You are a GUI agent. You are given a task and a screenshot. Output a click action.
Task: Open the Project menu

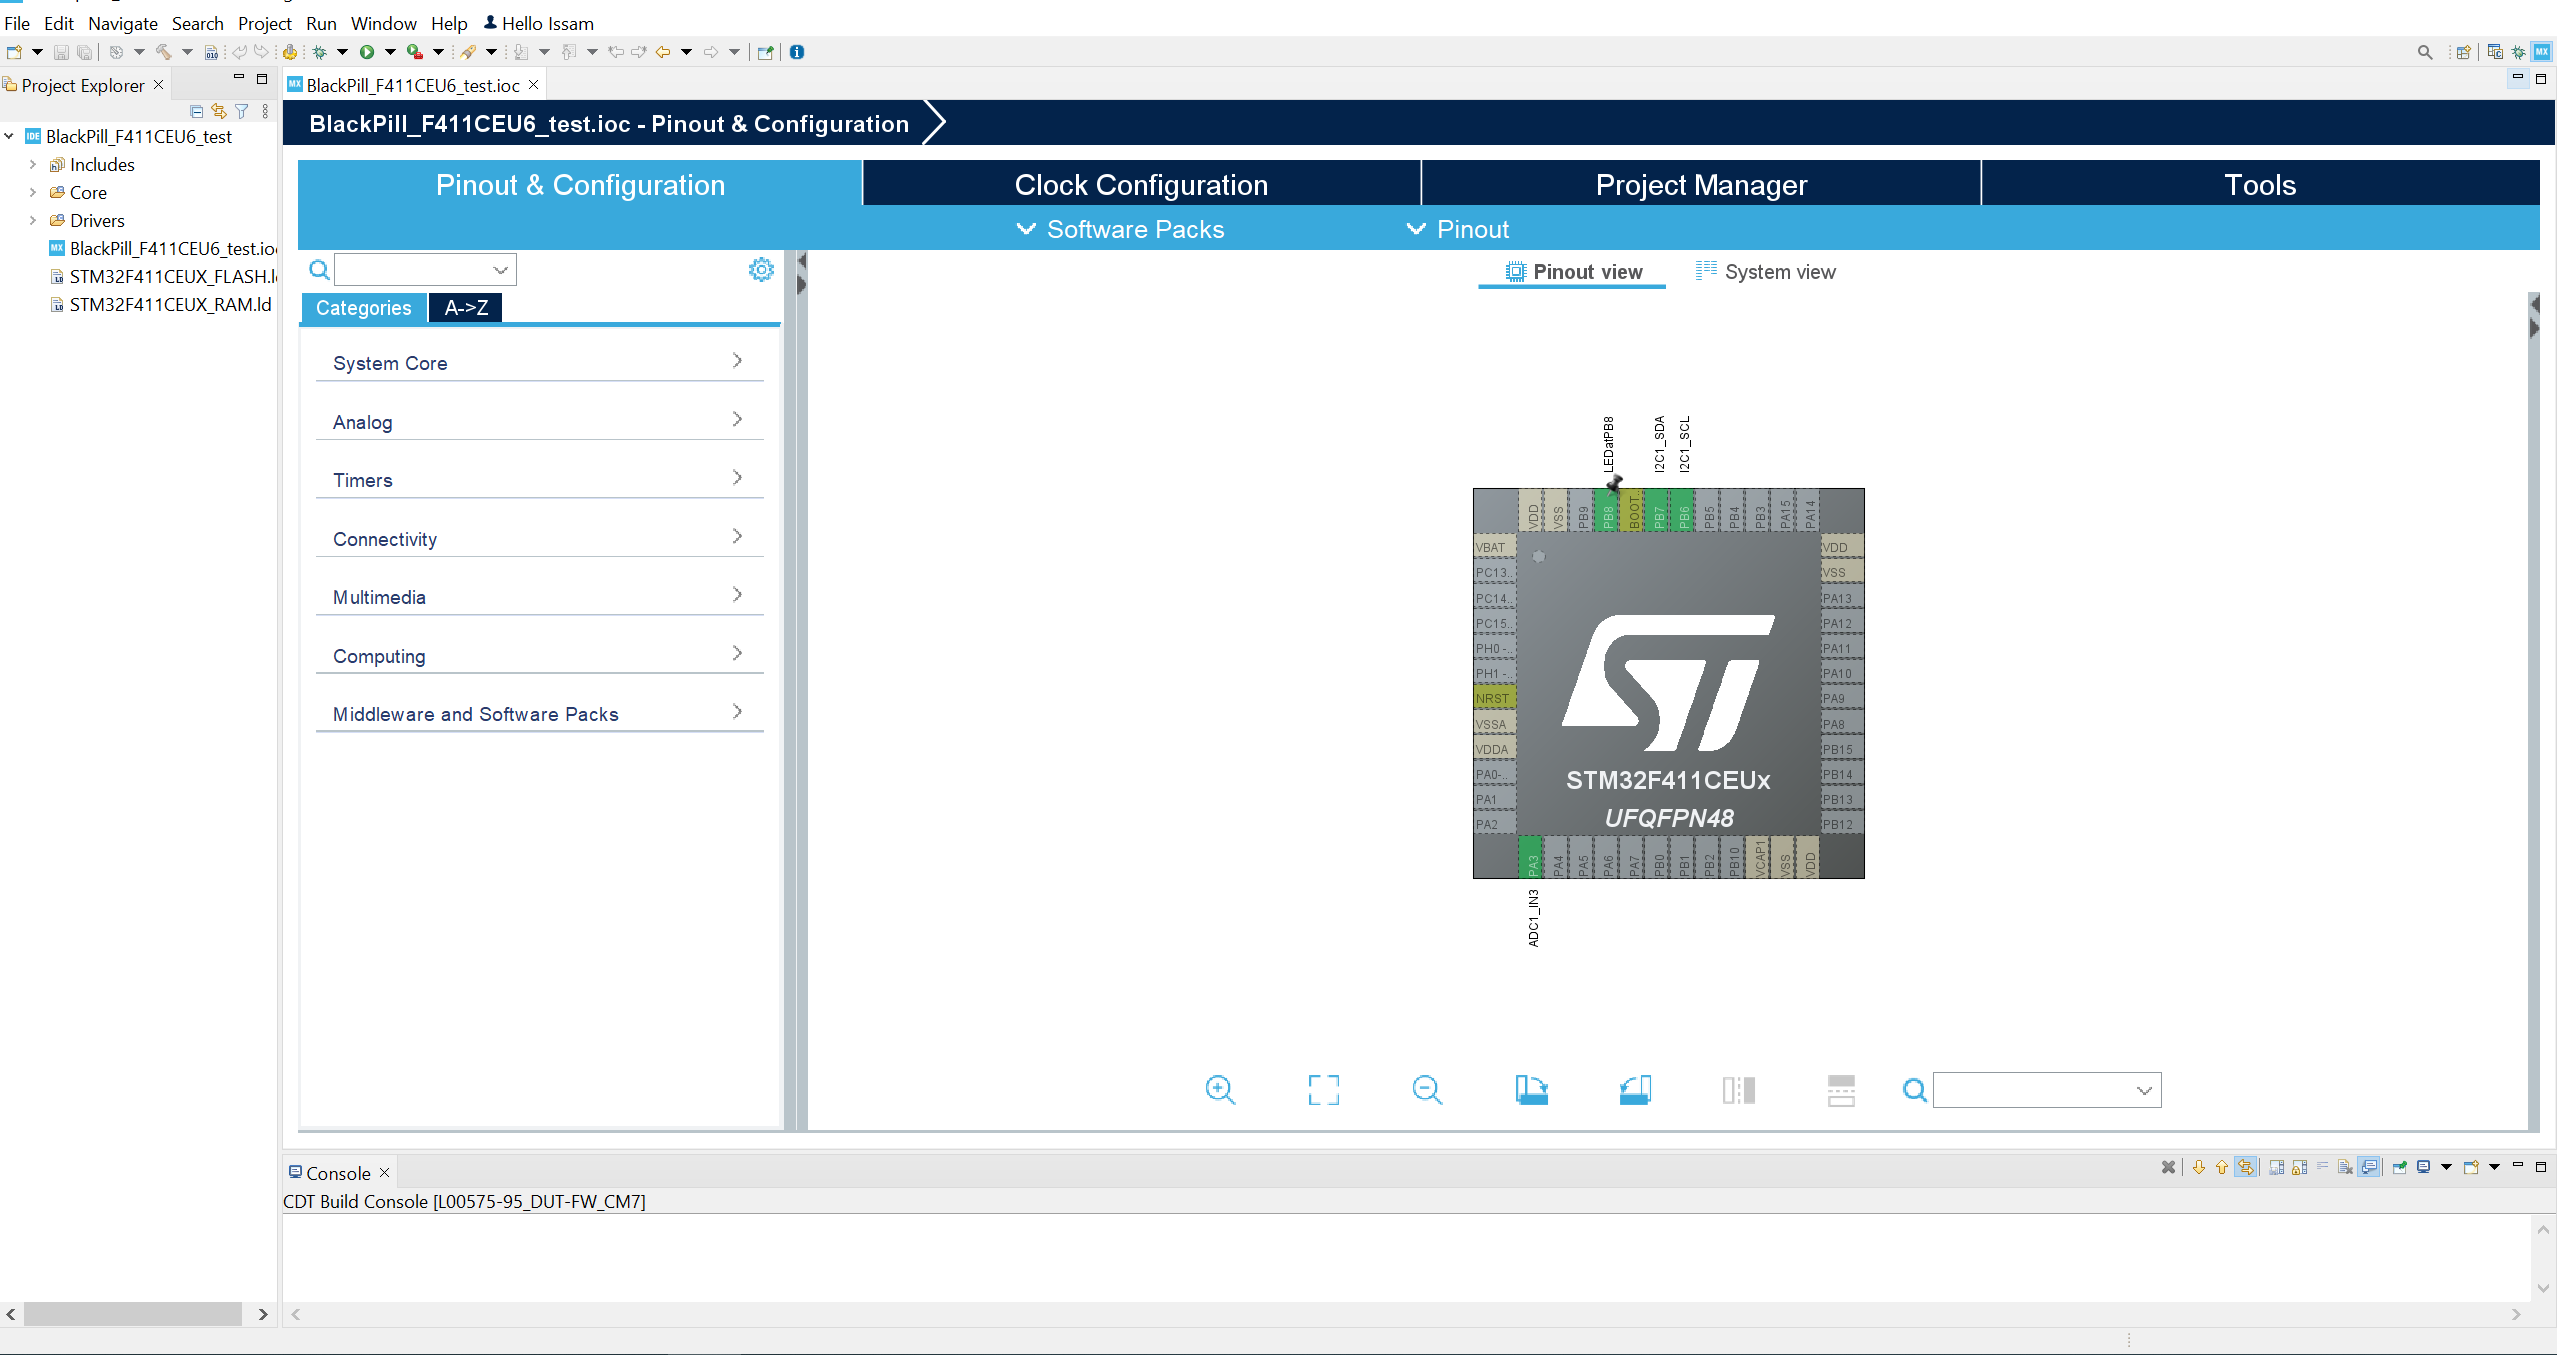(264, 23)
